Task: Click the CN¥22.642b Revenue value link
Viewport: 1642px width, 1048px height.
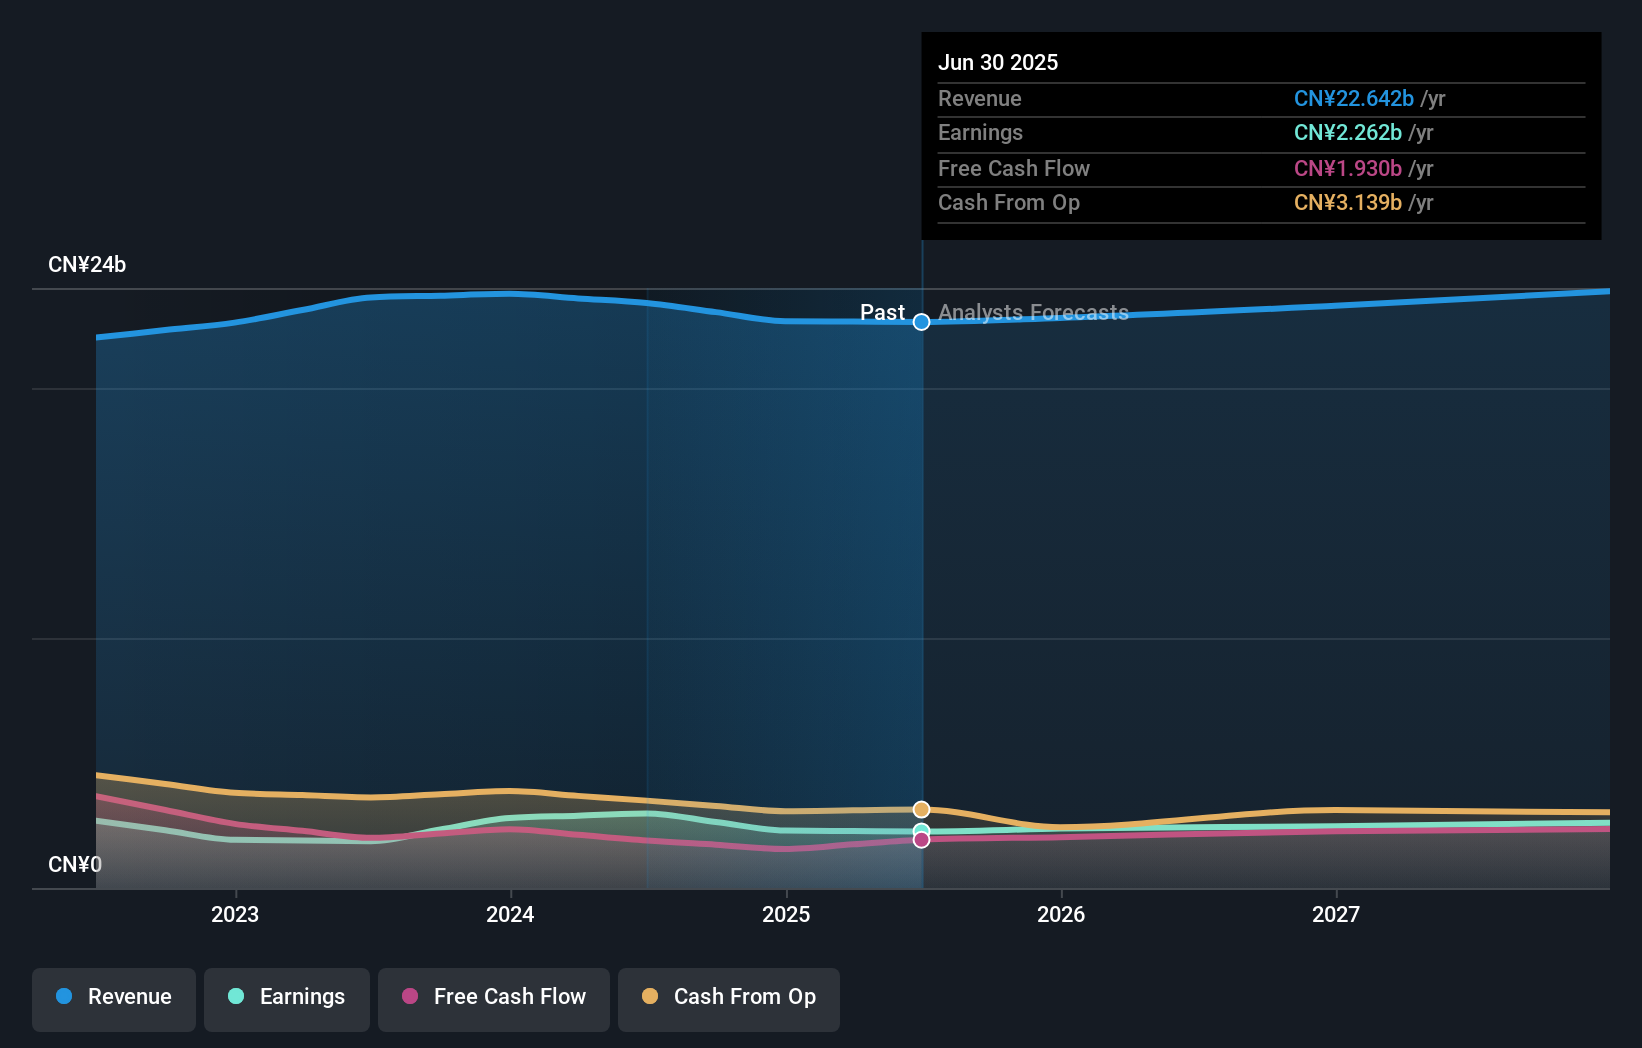Action: coord(1354,99)
